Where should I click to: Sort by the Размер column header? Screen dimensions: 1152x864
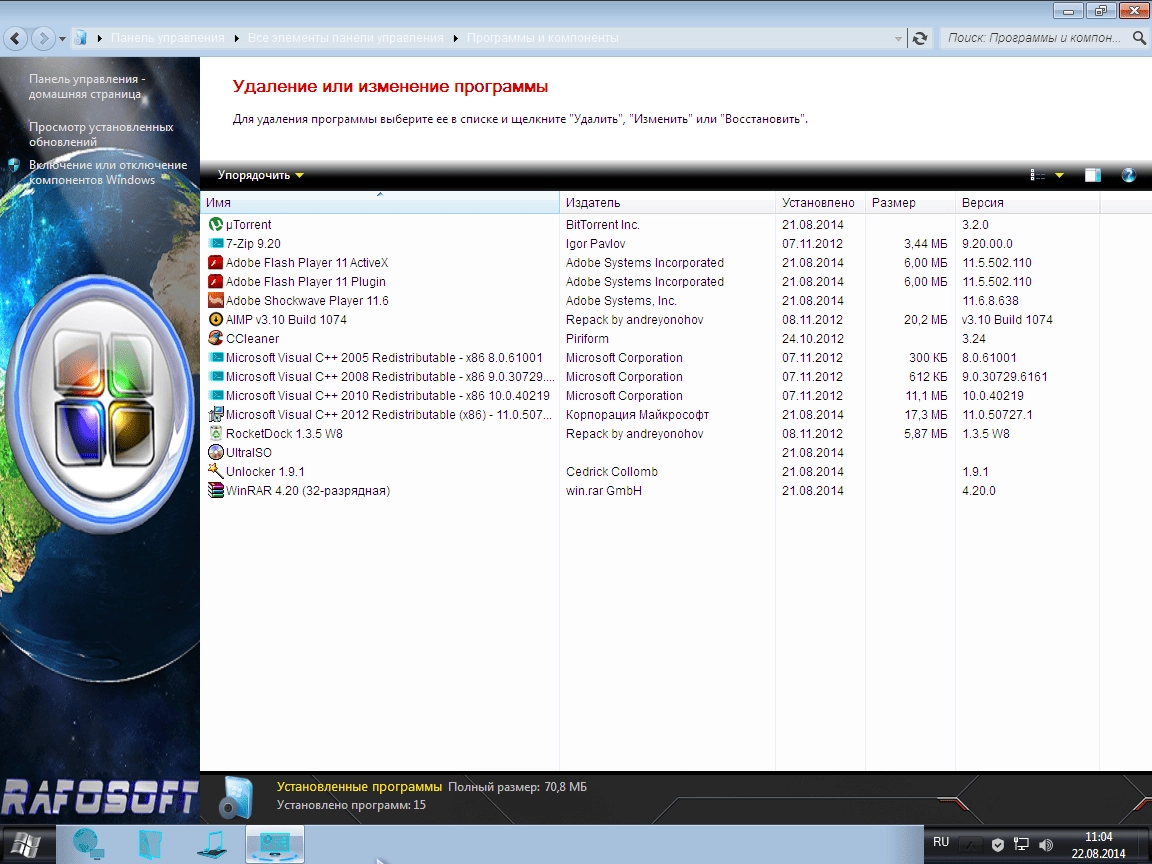pyautogui.click(x=910, y=203)
